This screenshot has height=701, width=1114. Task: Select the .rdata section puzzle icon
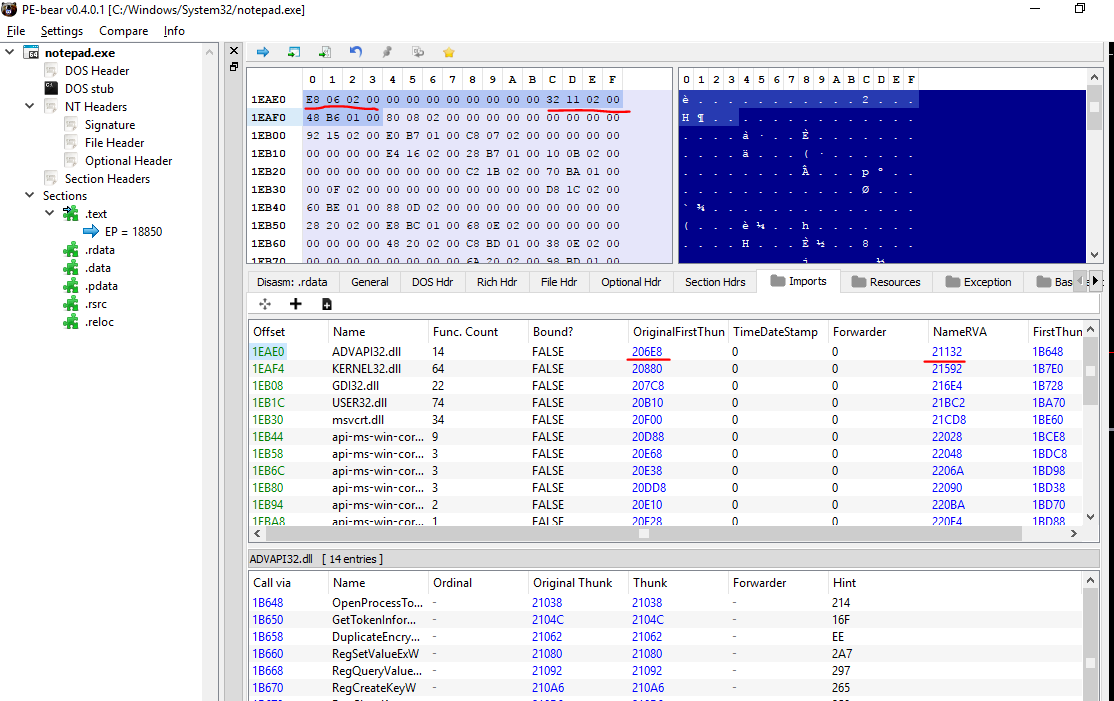[70, 250]
